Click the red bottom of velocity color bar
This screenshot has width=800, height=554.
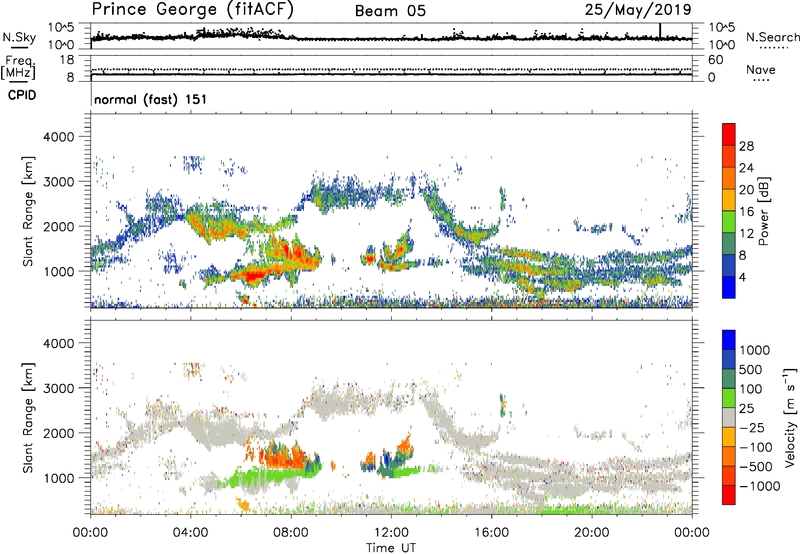729,495
